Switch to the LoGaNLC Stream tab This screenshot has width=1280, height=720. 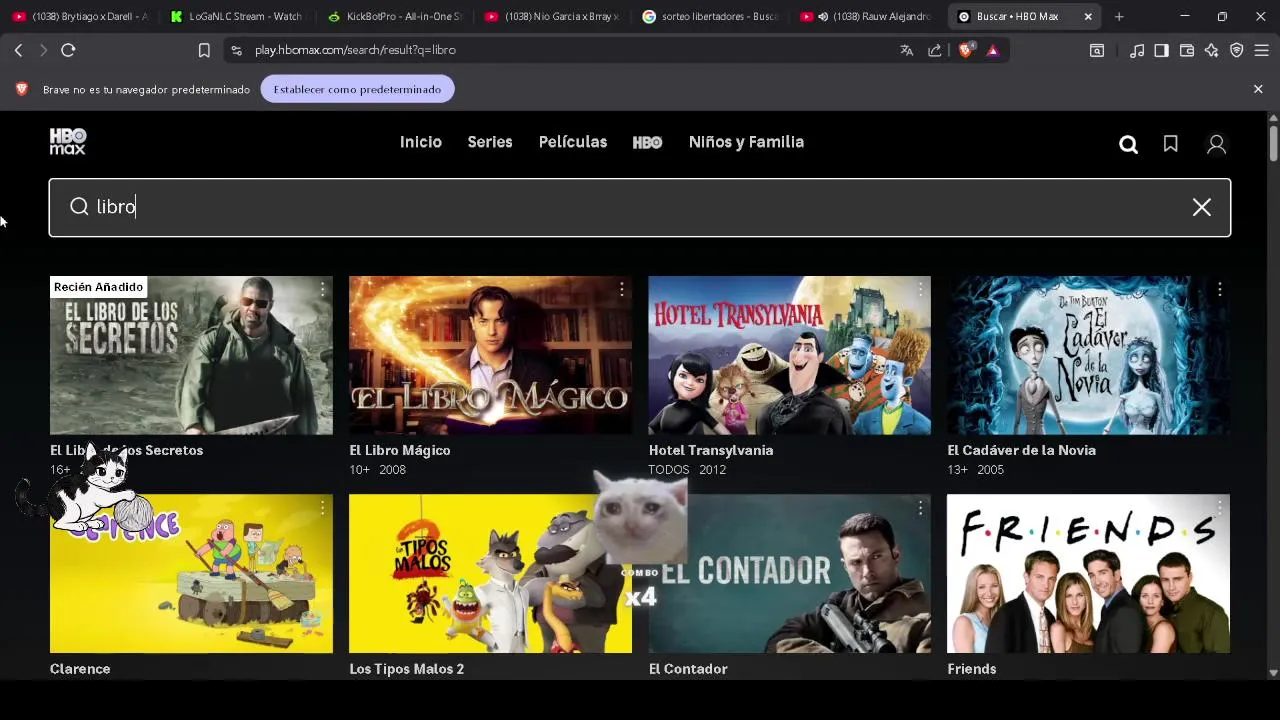[x=235, y=16]
